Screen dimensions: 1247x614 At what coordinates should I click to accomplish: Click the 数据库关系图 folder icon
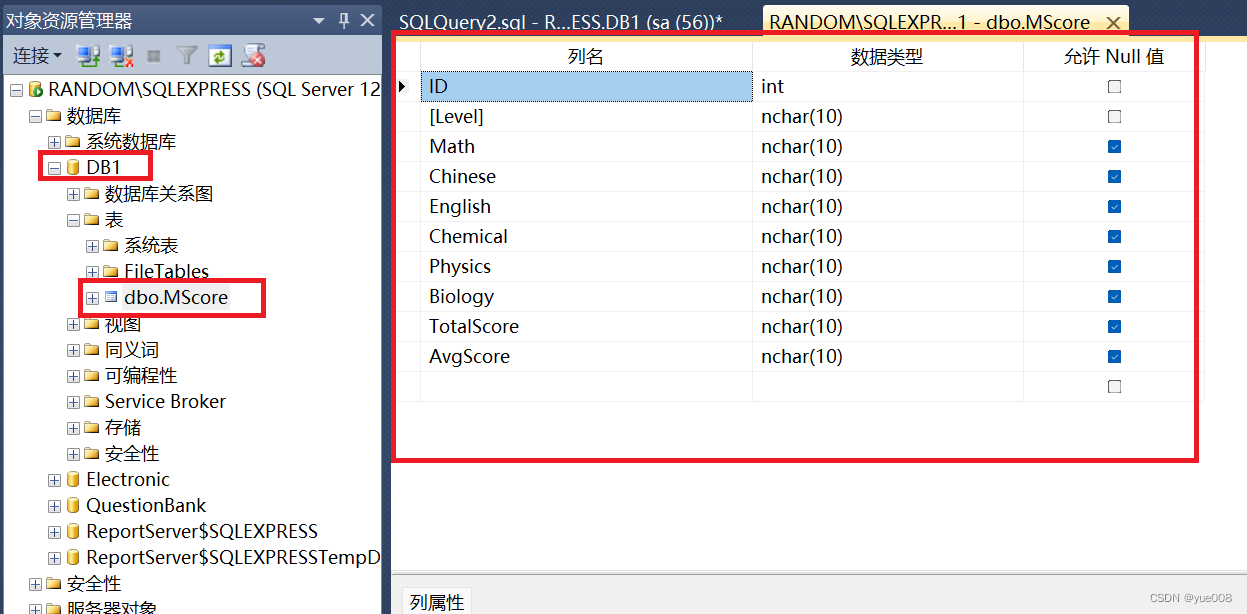tap(92, 193)
